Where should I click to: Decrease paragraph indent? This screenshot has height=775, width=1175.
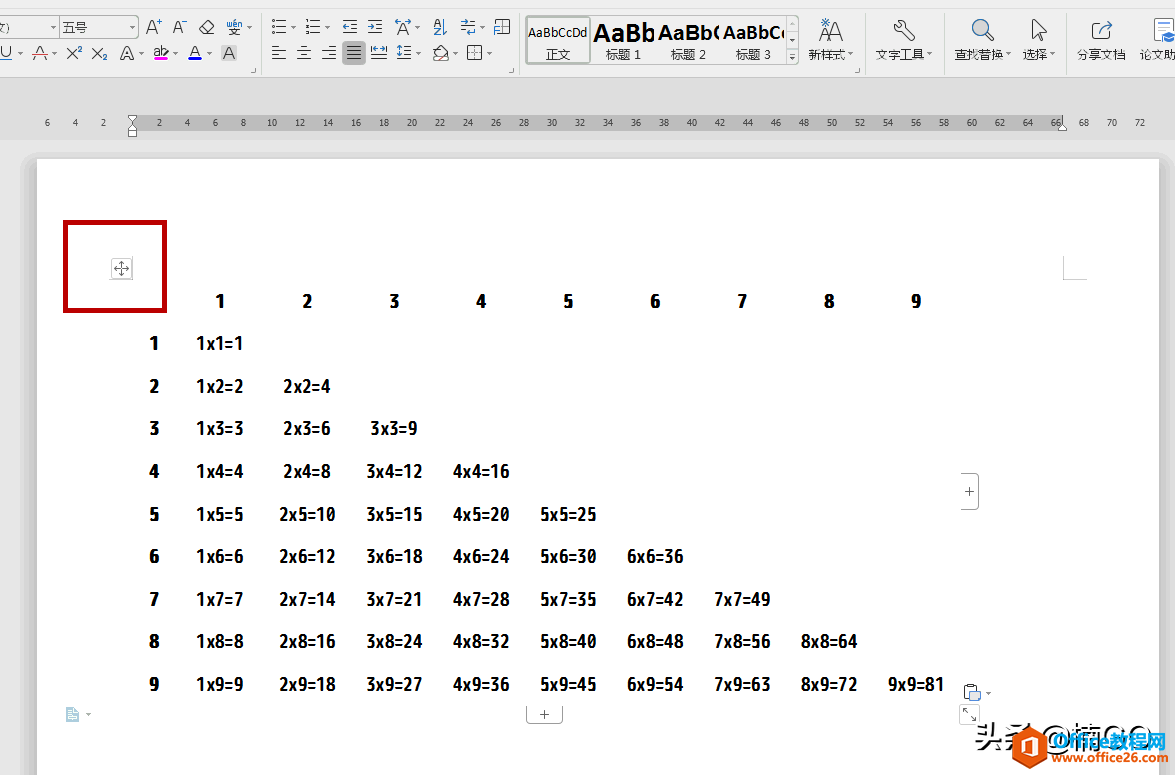350,28
